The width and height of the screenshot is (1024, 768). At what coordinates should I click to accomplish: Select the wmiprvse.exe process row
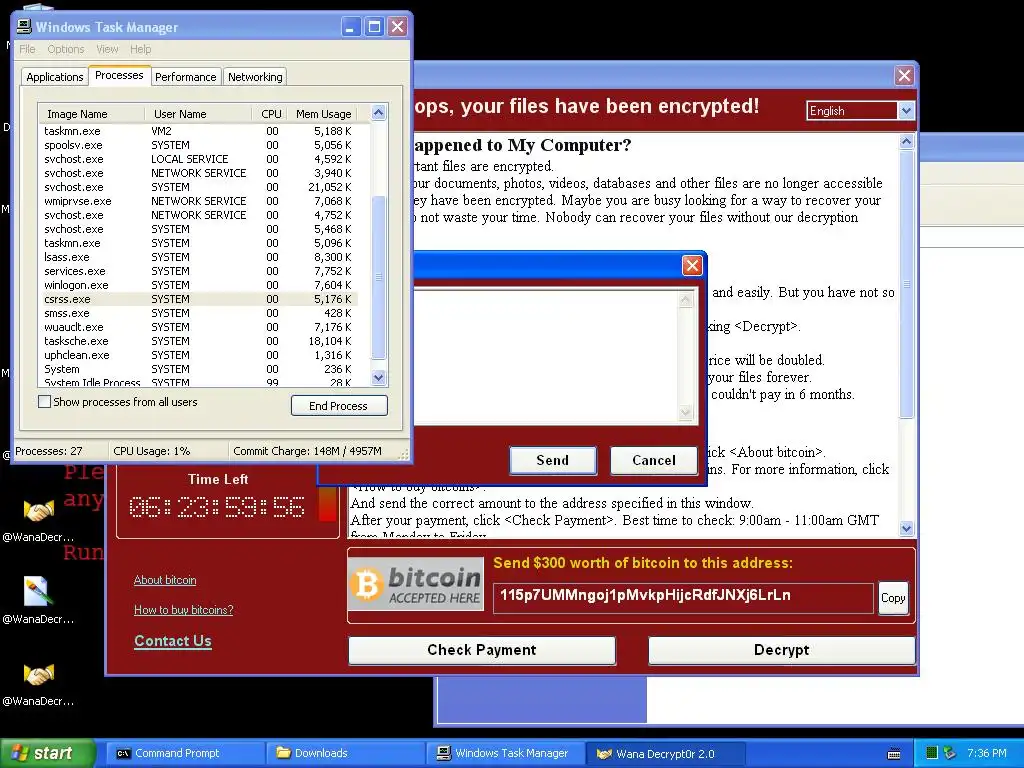point(199,201)
